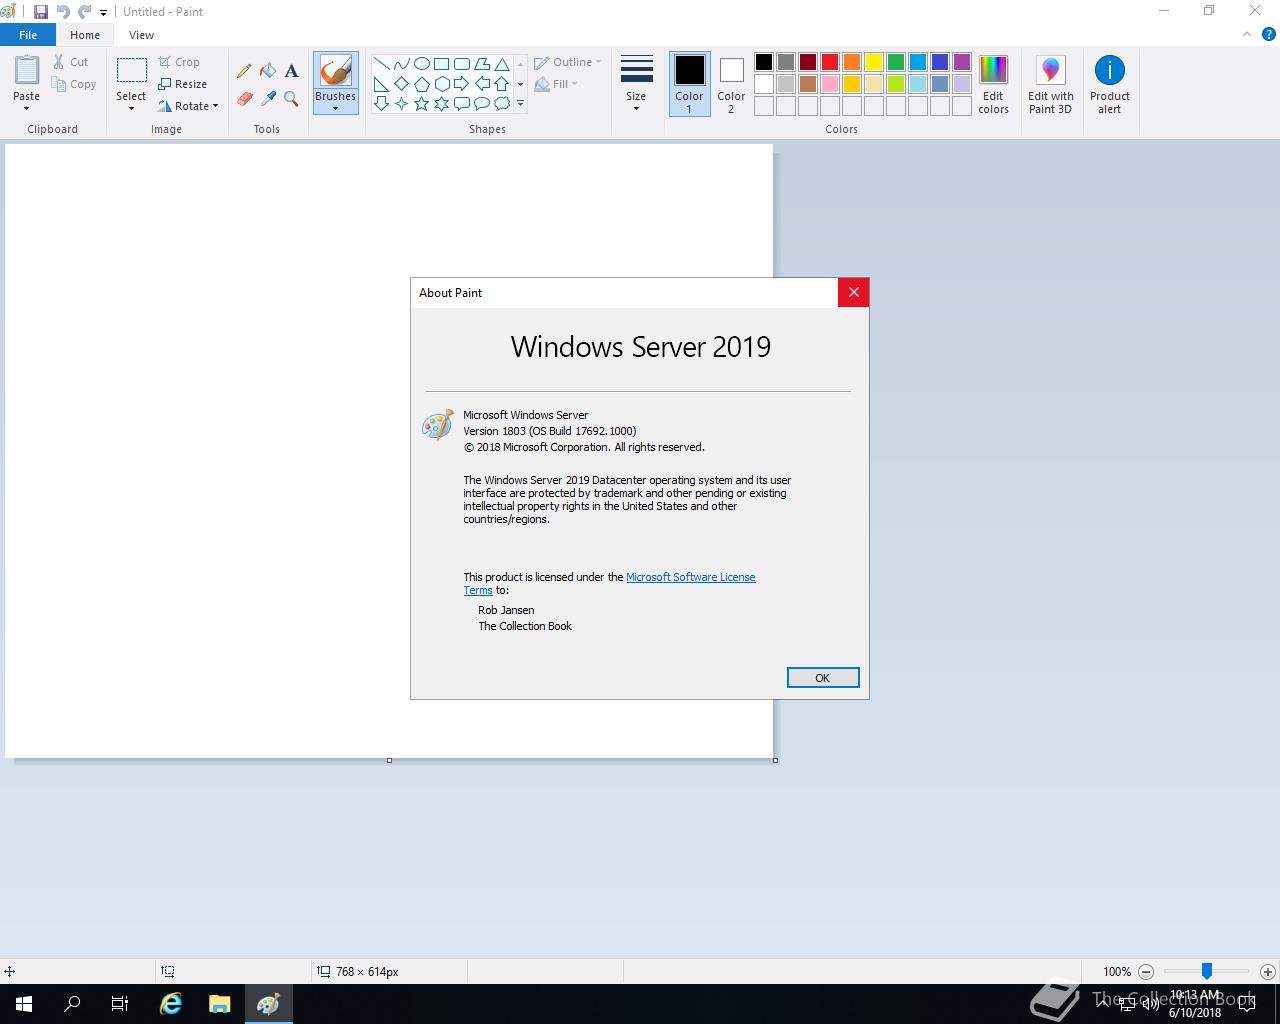Choose the Diamond shape

tap(402, 84)
